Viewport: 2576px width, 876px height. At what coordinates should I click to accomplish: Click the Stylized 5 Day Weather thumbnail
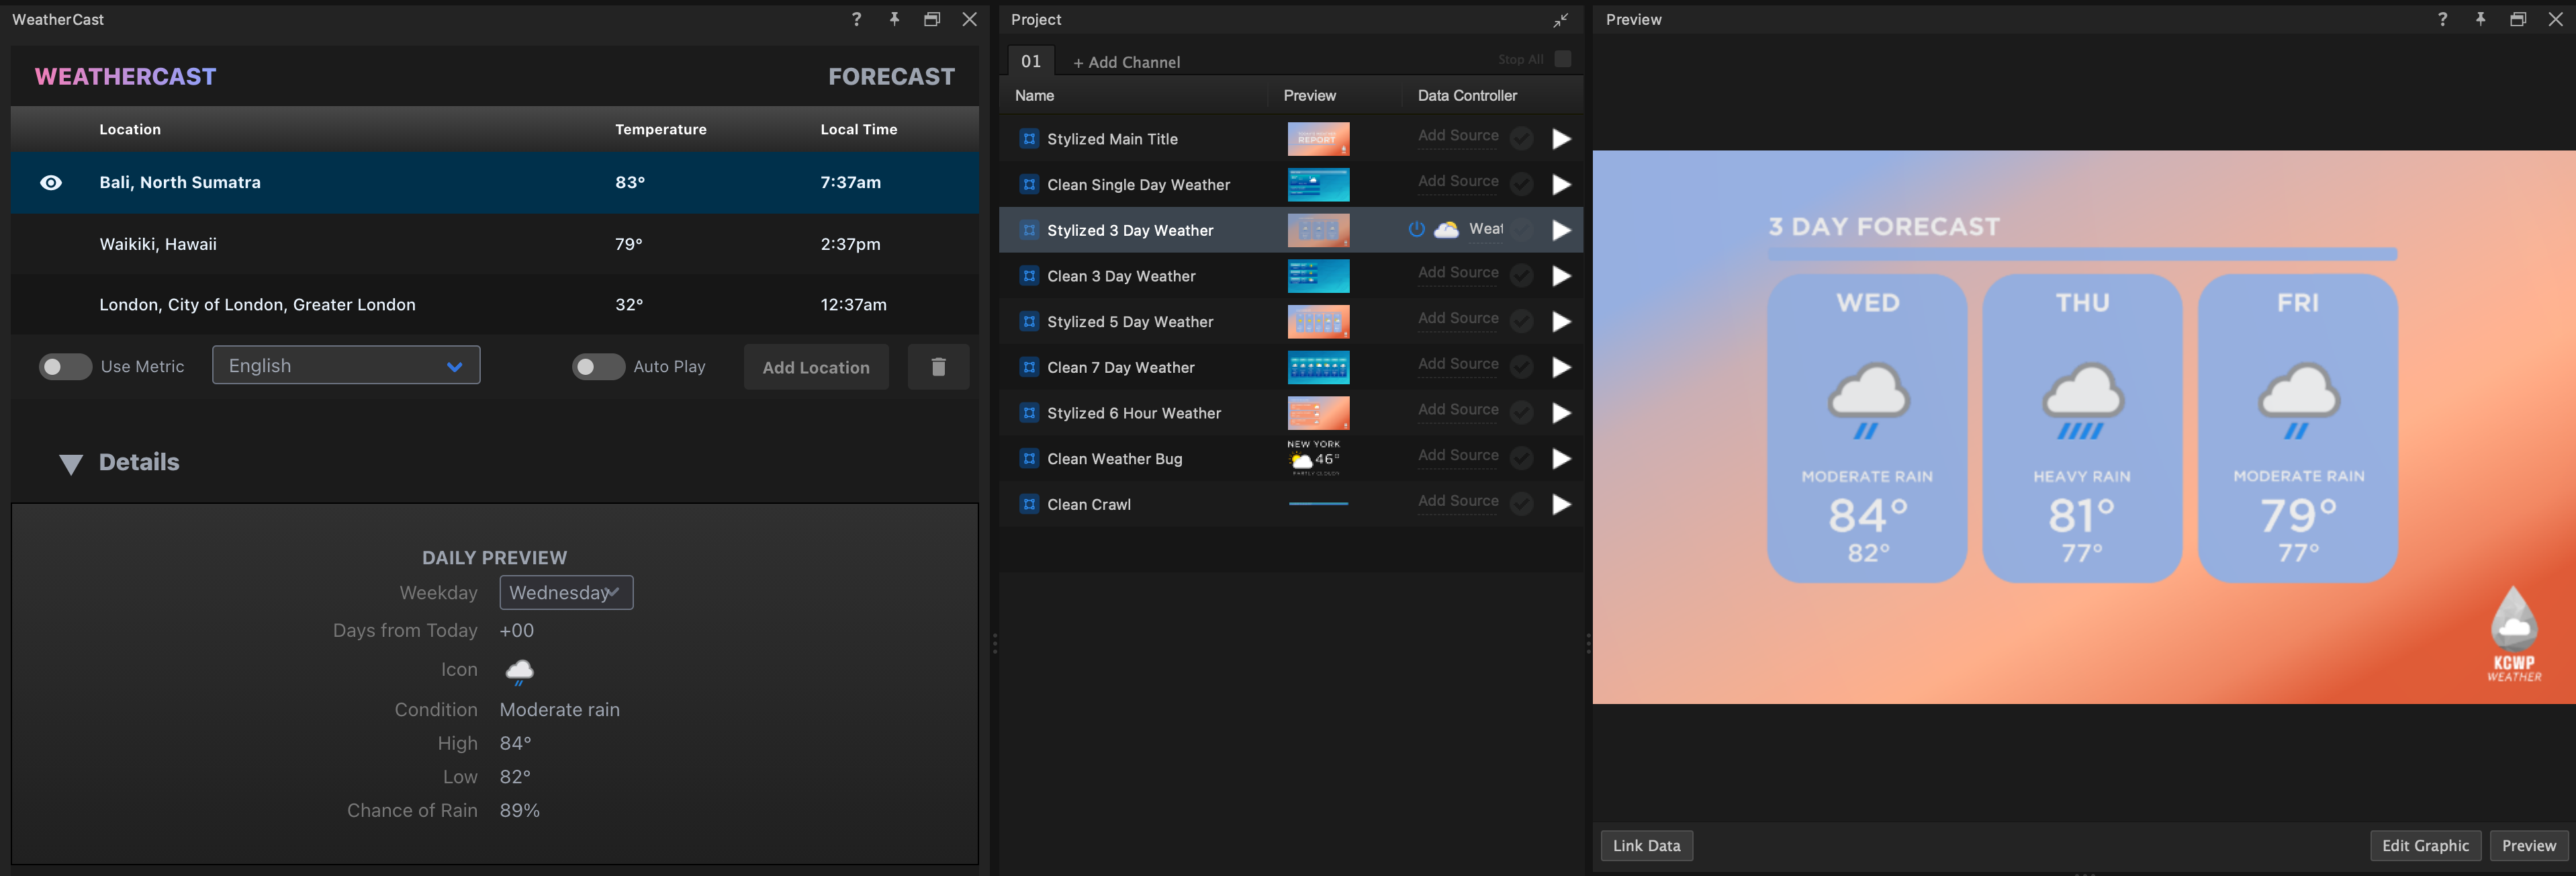1318,321
